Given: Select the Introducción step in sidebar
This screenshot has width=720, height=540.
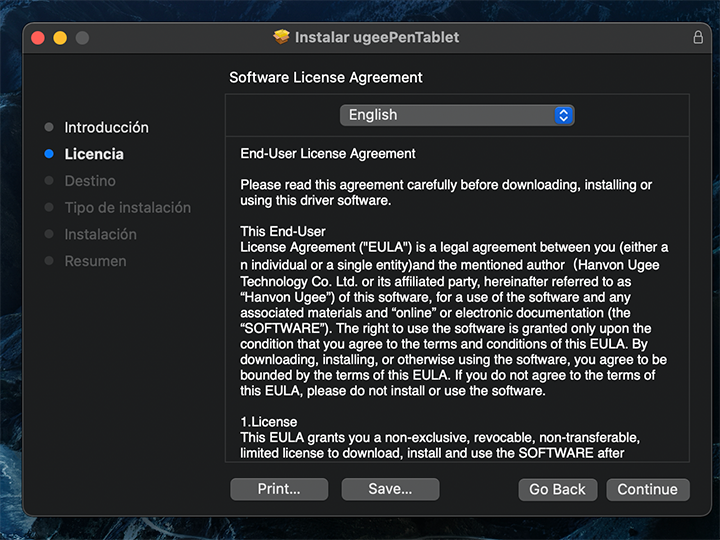Looking at the screenshot, I should click(106, 127).
